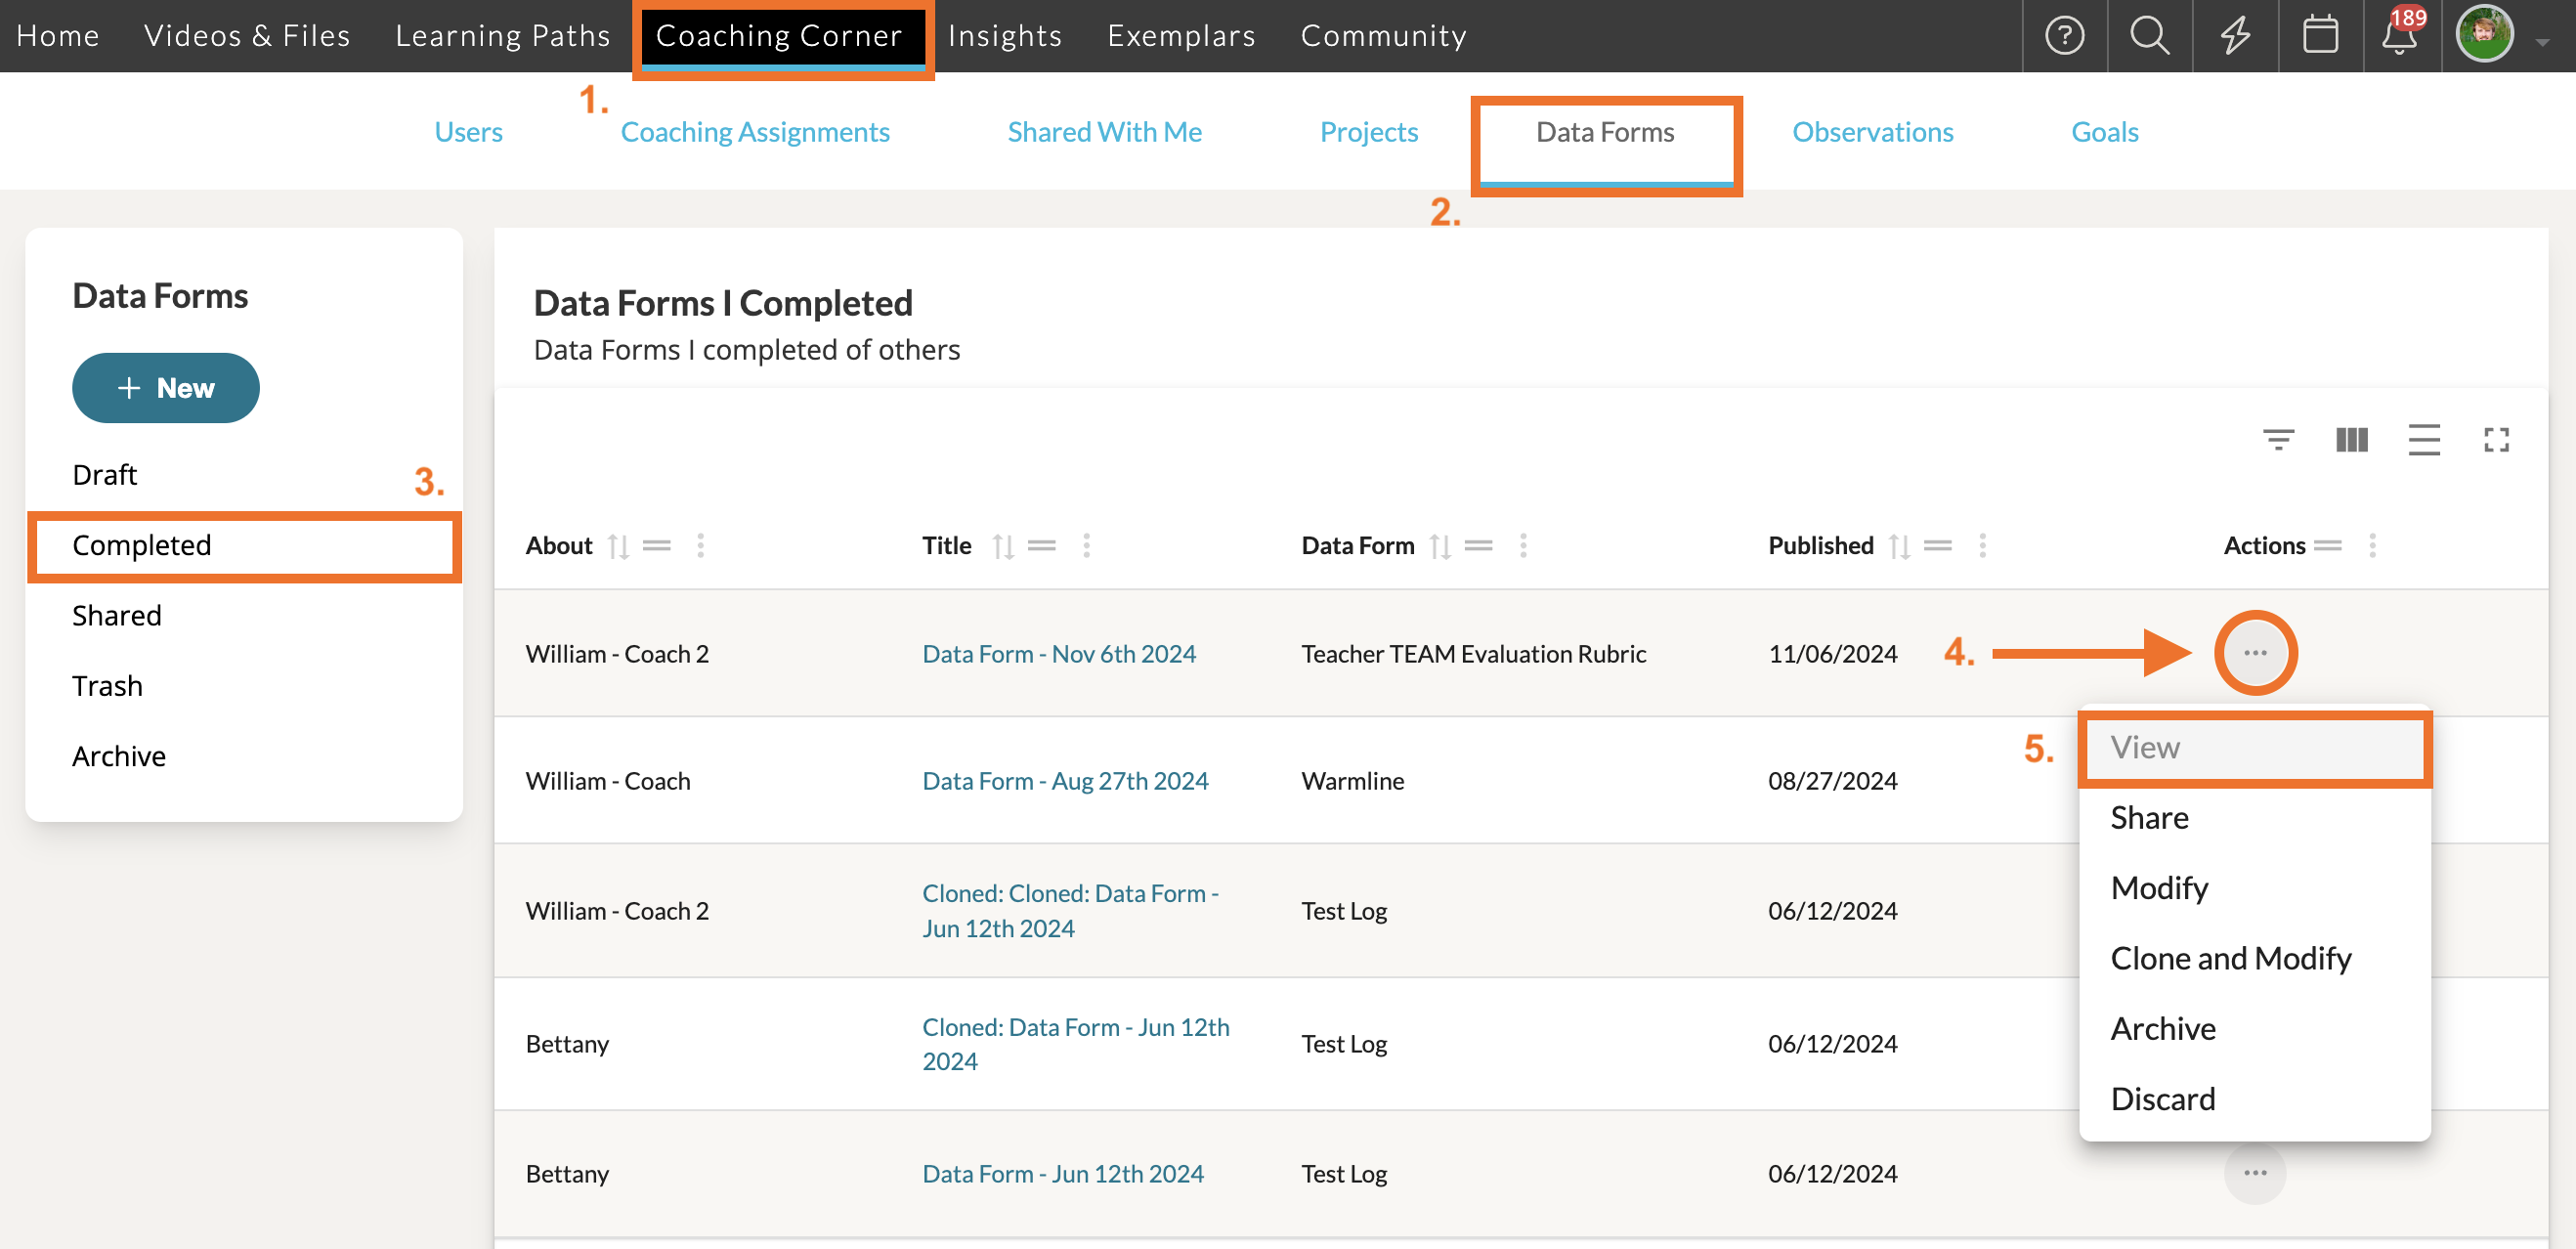Sort table by Title column arrows
This screenshot has height=1249, width=2576.
point(1003,546)
